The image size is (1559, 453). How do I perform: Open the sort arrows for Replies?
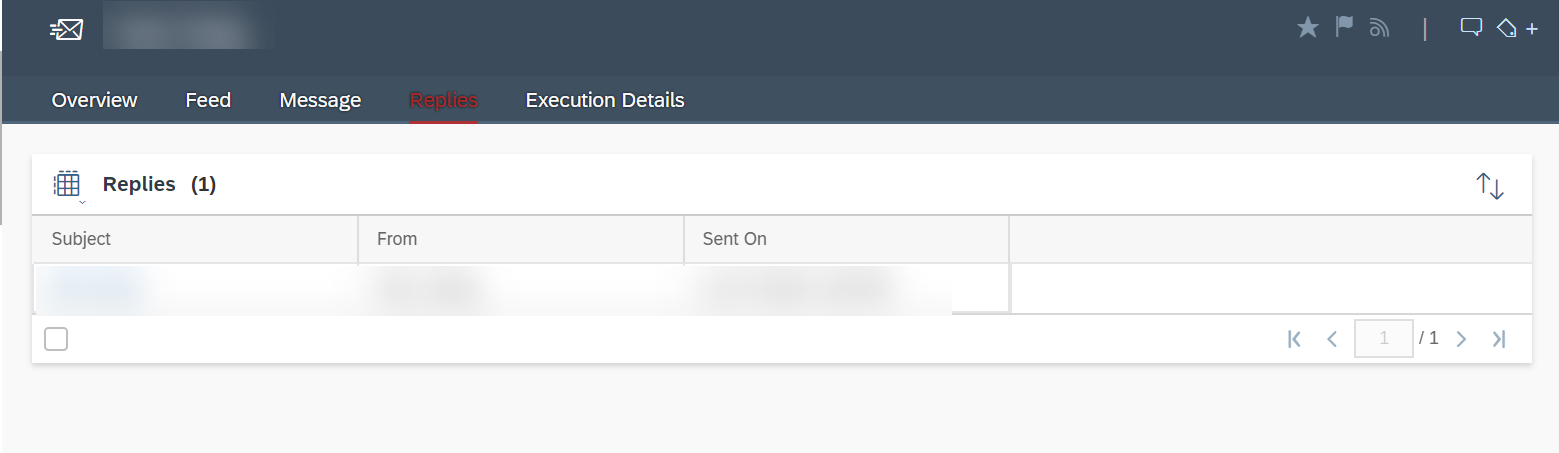[x=1490, y=185]
